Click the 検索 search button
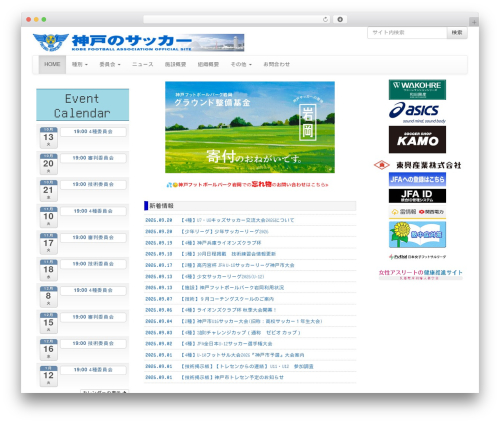 pyautogui.click(x=457, y=33)
